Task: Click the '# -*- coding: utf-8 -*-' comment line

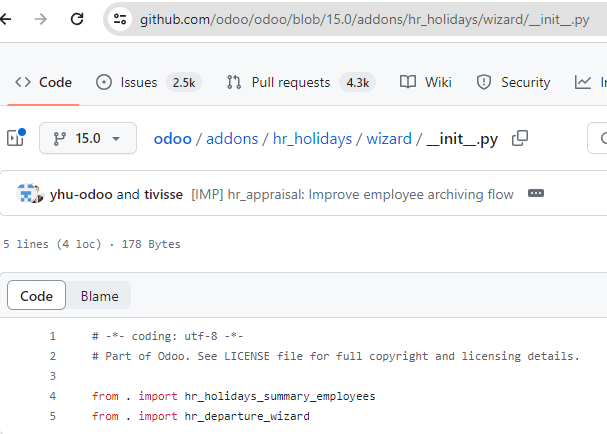Action: 167,336
